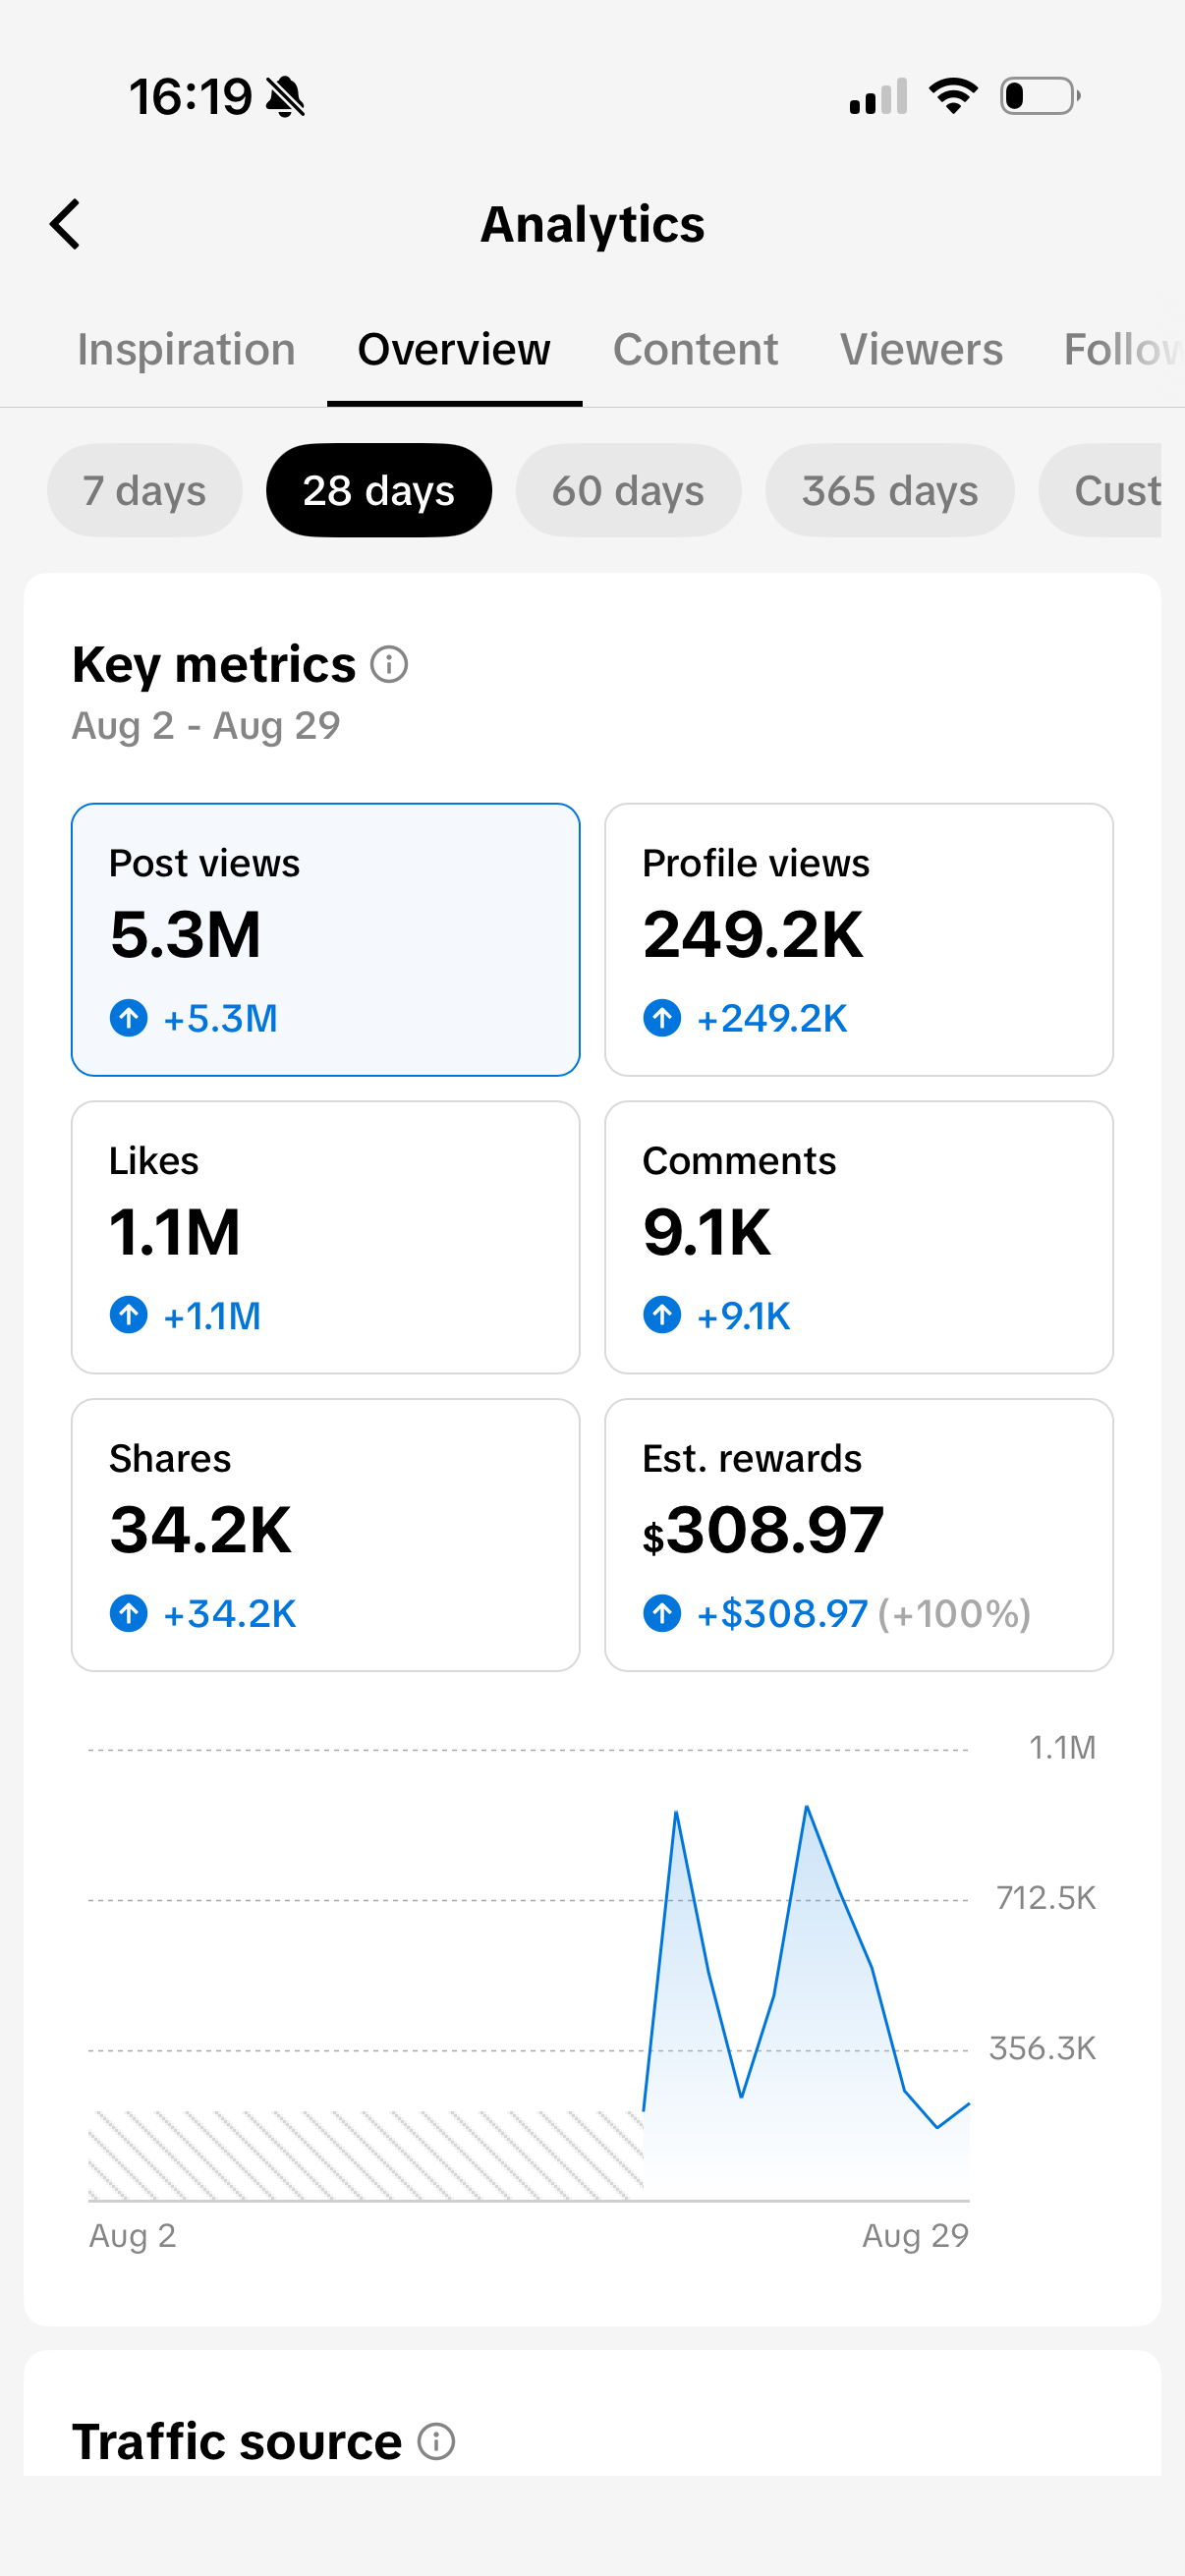Tap the Analytics page title
The width and height of the screenshot is (1185, 2576).
592,225
